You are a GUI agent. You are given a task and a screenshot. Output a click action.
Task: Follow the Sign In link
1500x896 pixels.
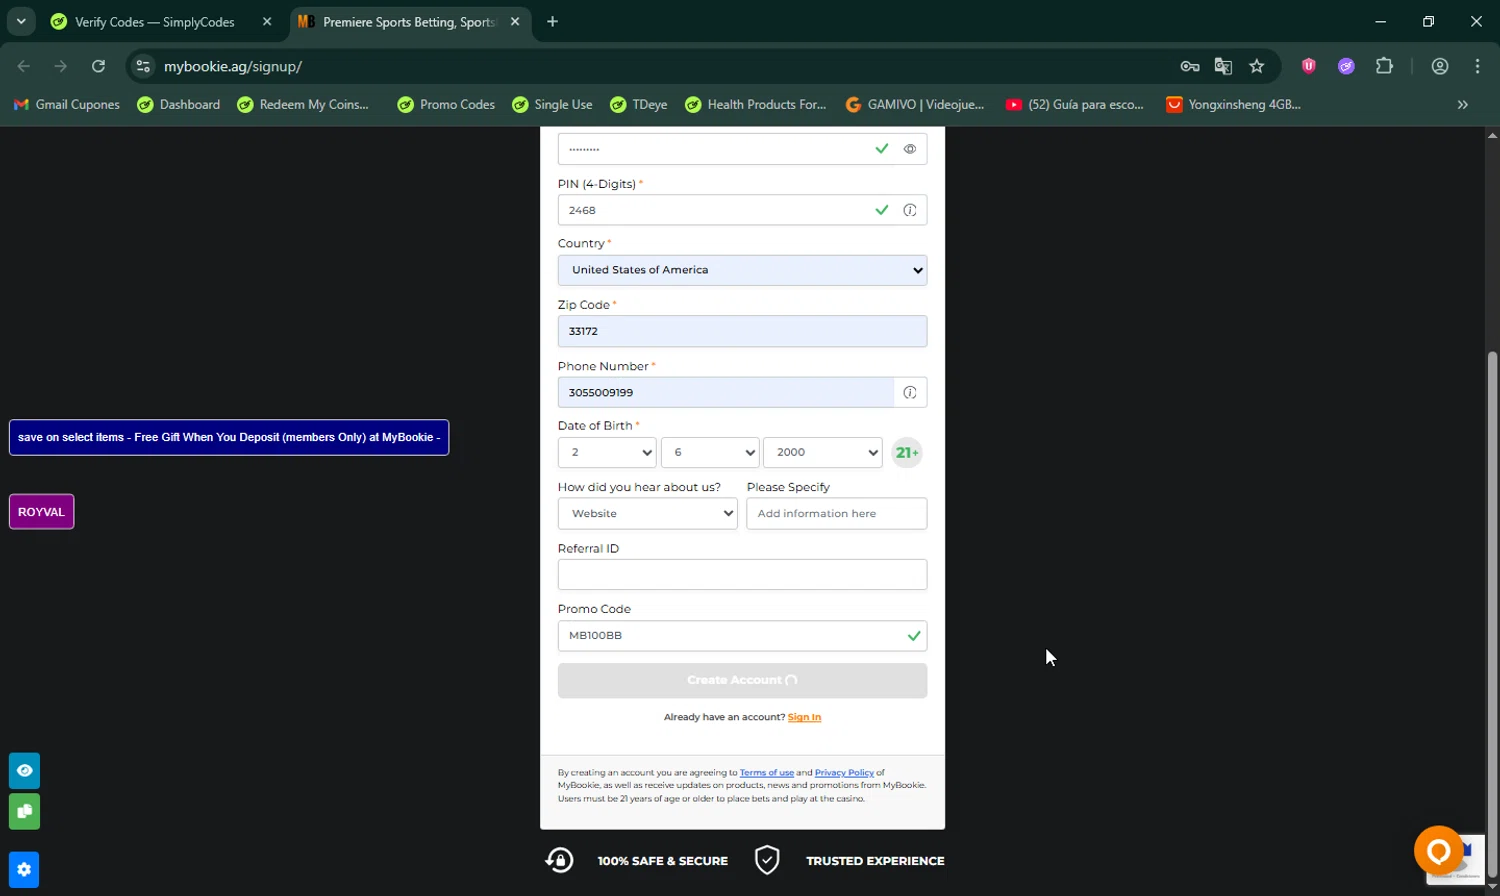pos(804,717)
